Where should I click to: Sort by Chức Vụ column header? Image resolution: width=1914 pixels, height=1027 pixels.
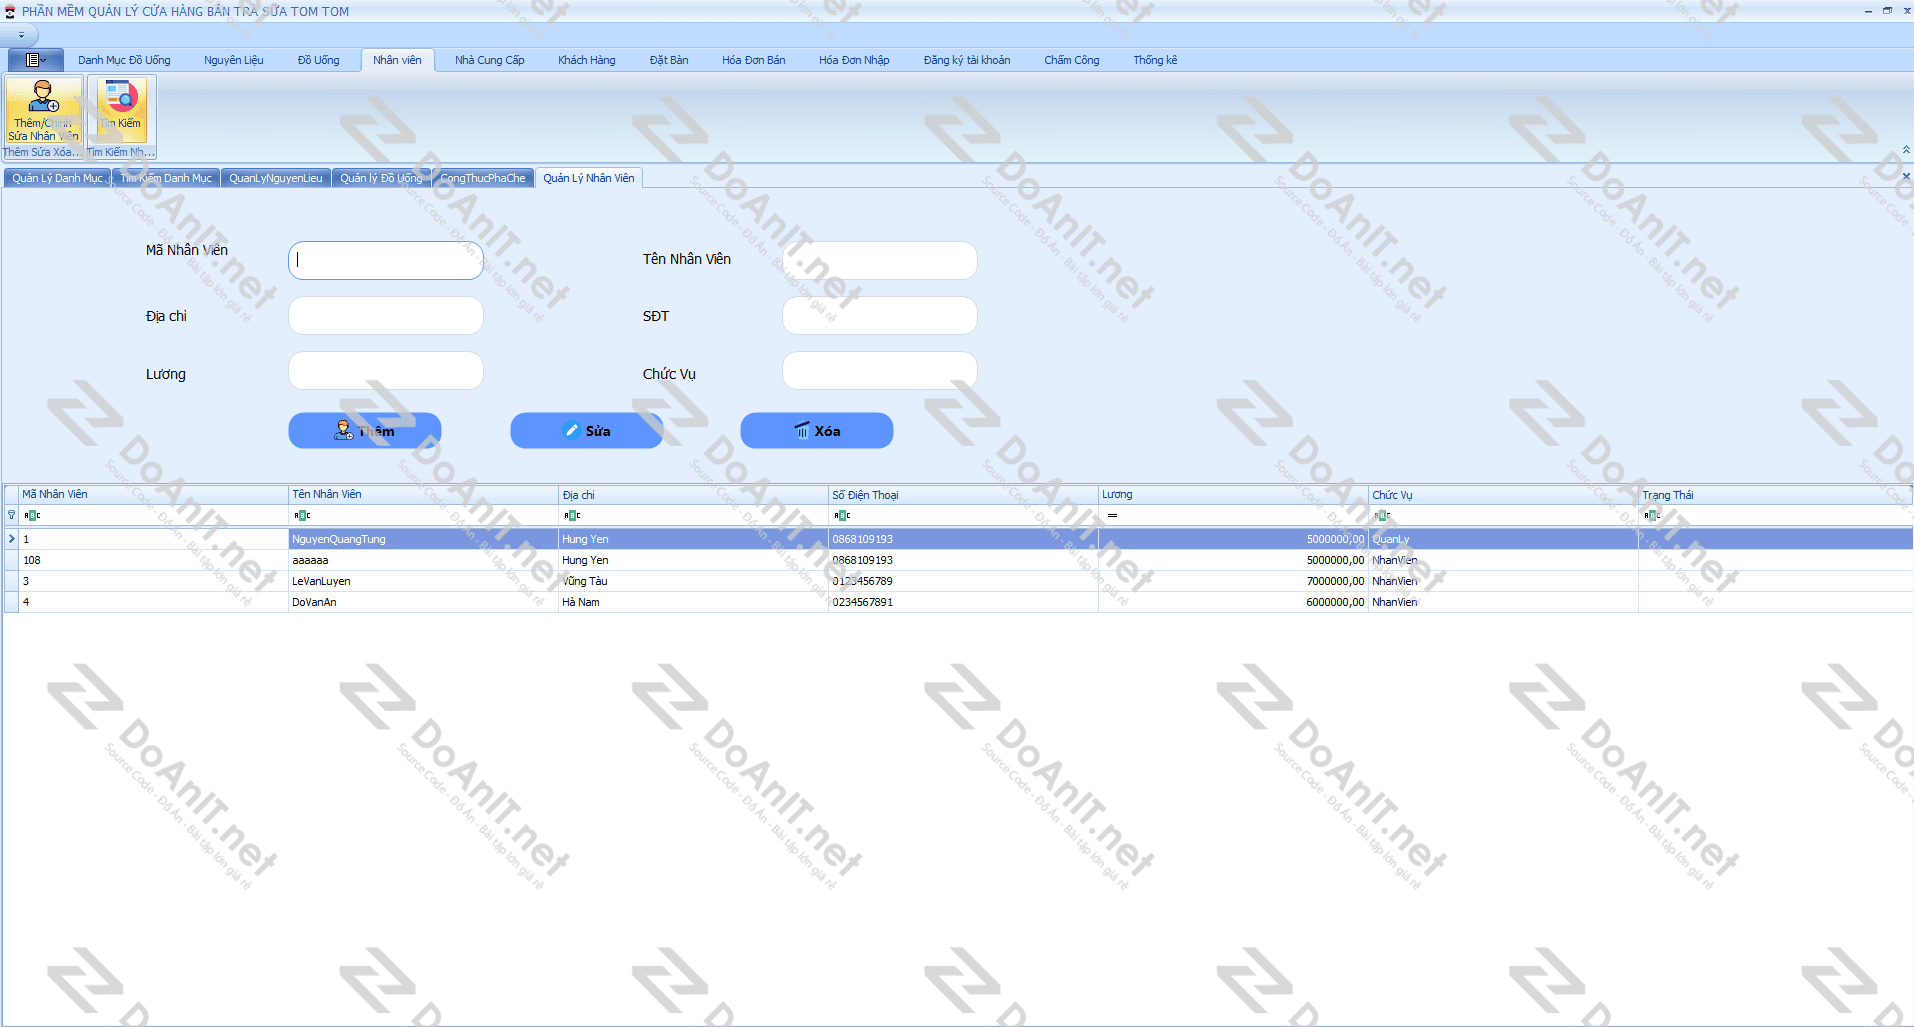click(x=1503, y=495)
